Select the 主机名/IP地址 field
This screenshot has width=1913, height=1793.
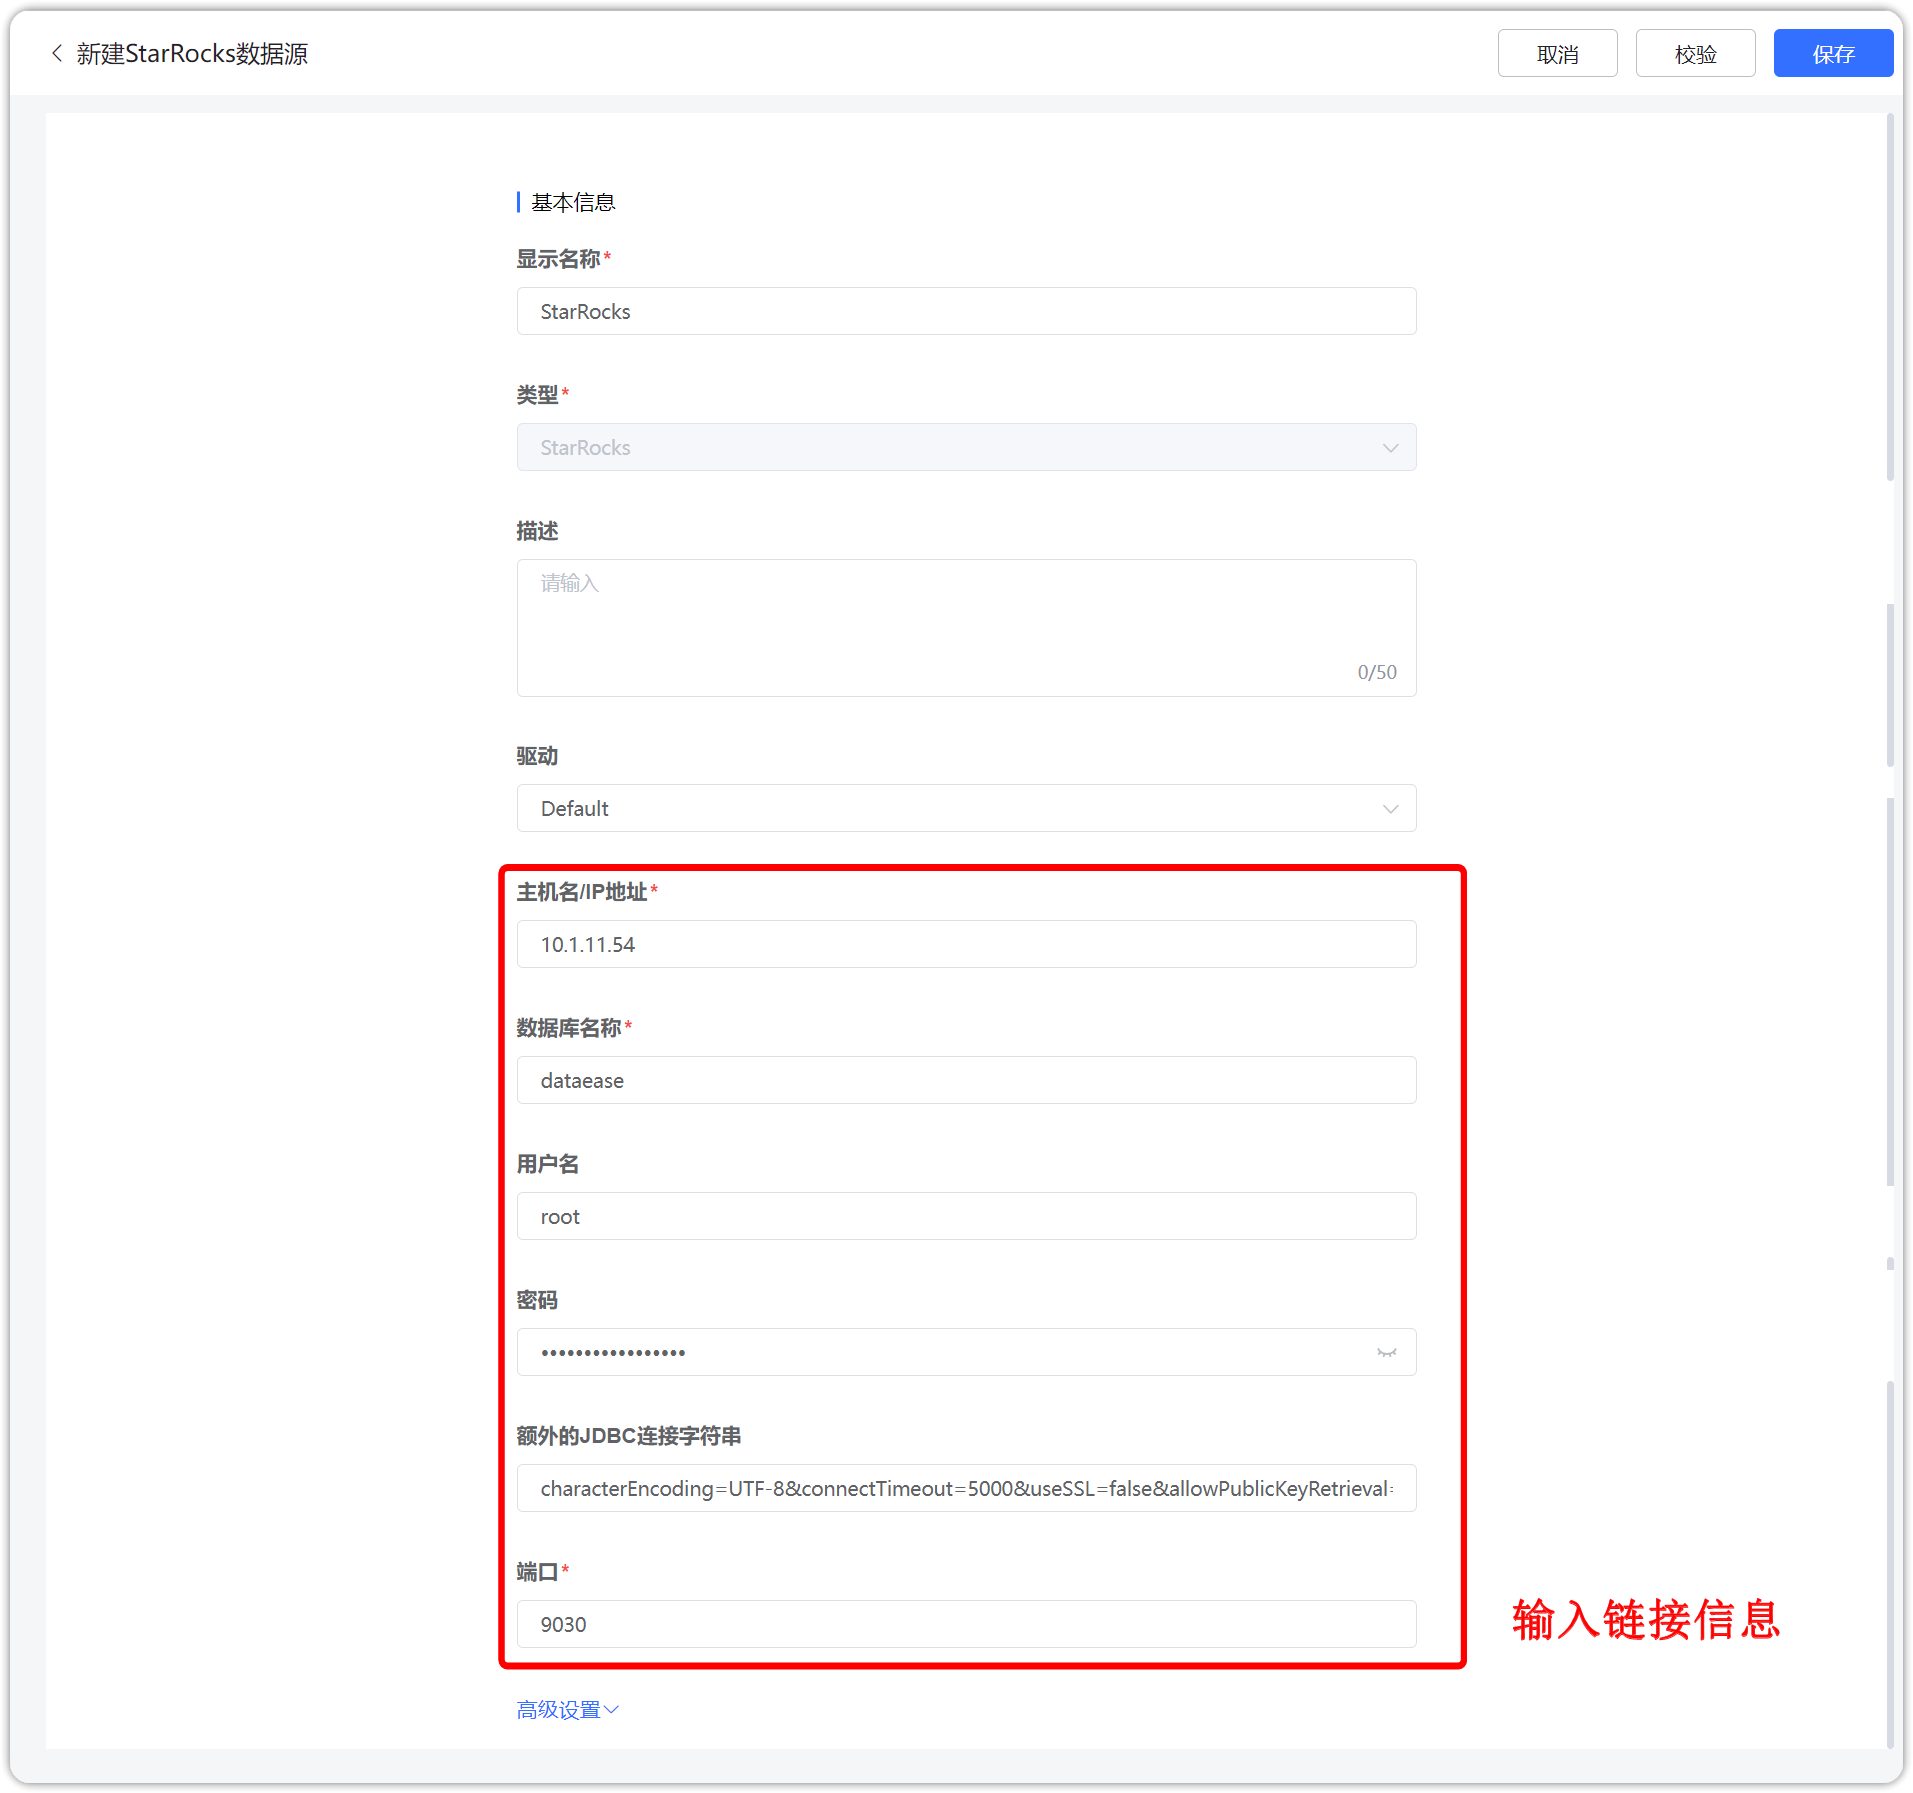pyautogui.click(x=966, y=944)
